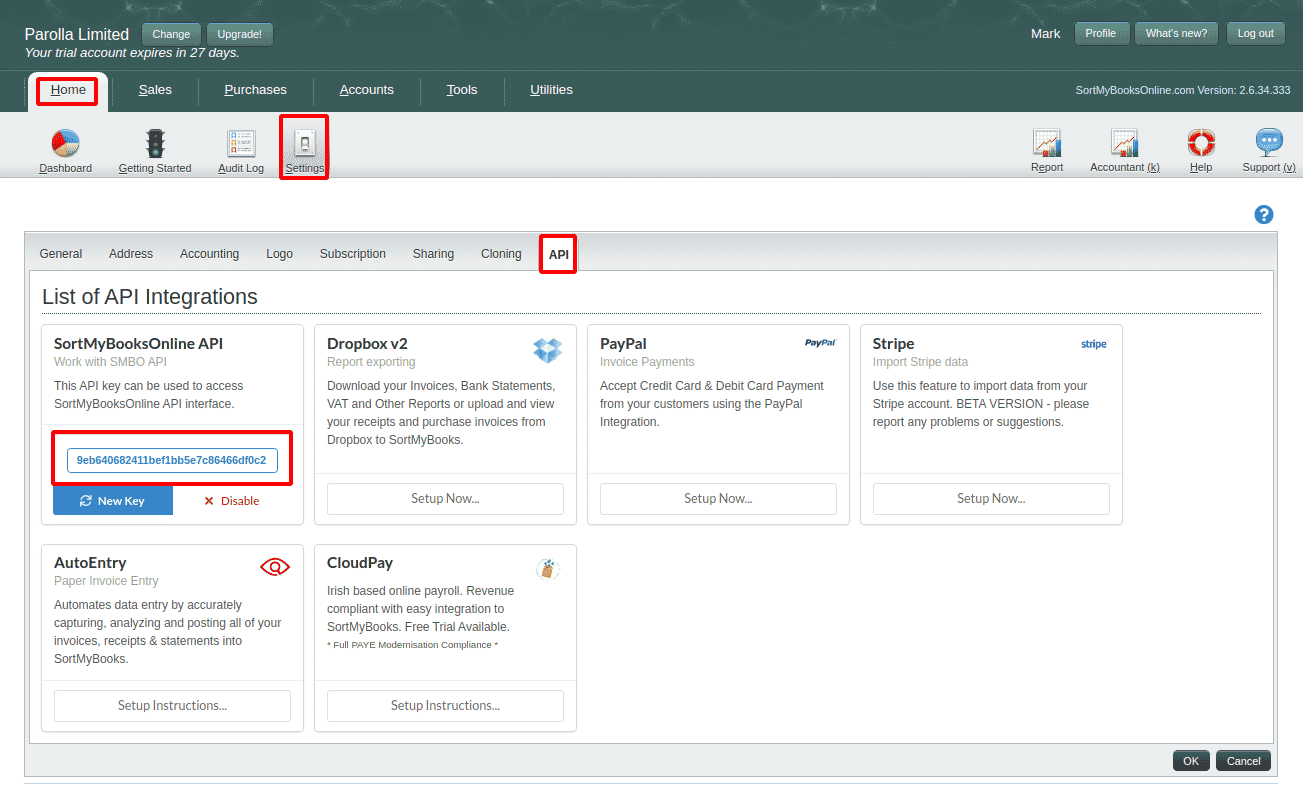This screenshot has width=1303, height=797.
Task: Click the AutoEntry card title
Action: pos(90,563)
